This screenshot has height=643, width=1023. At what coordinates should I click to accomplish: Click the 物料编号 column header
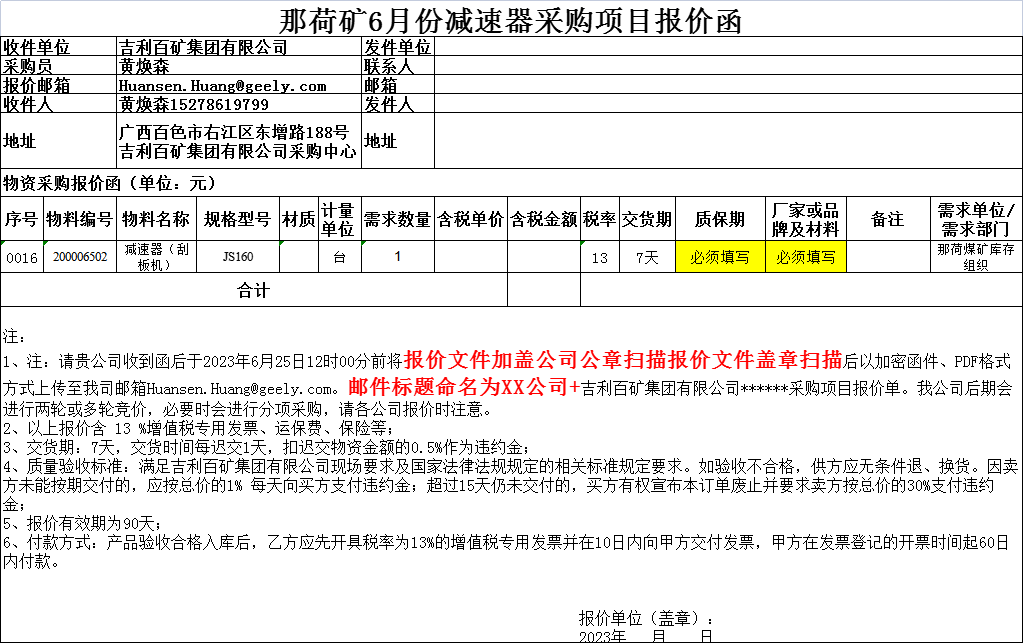(x=80, y=219)
